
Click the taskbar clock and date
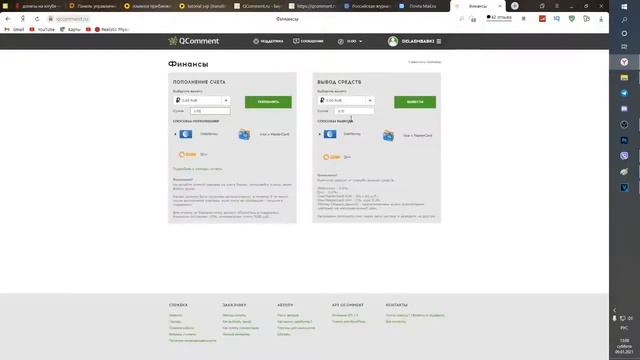(x=624, y=346)
